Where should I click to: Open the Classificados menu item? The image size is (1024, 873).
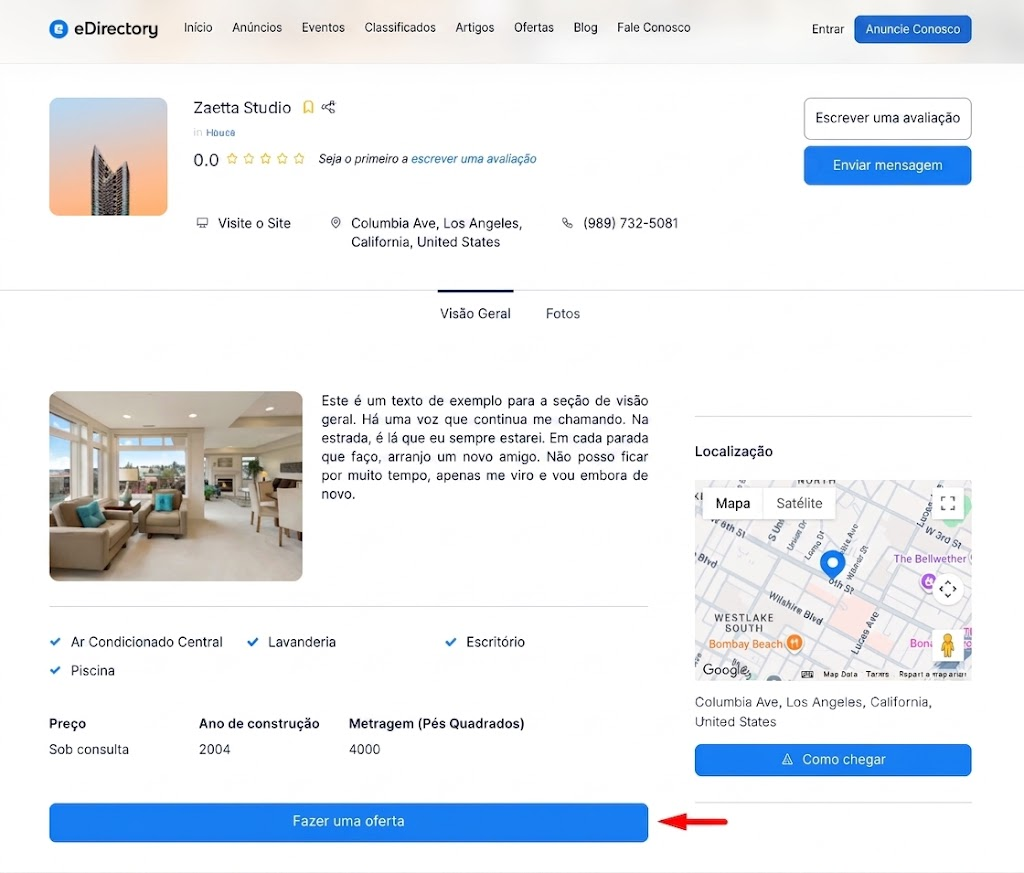click(x=400, y=27)
